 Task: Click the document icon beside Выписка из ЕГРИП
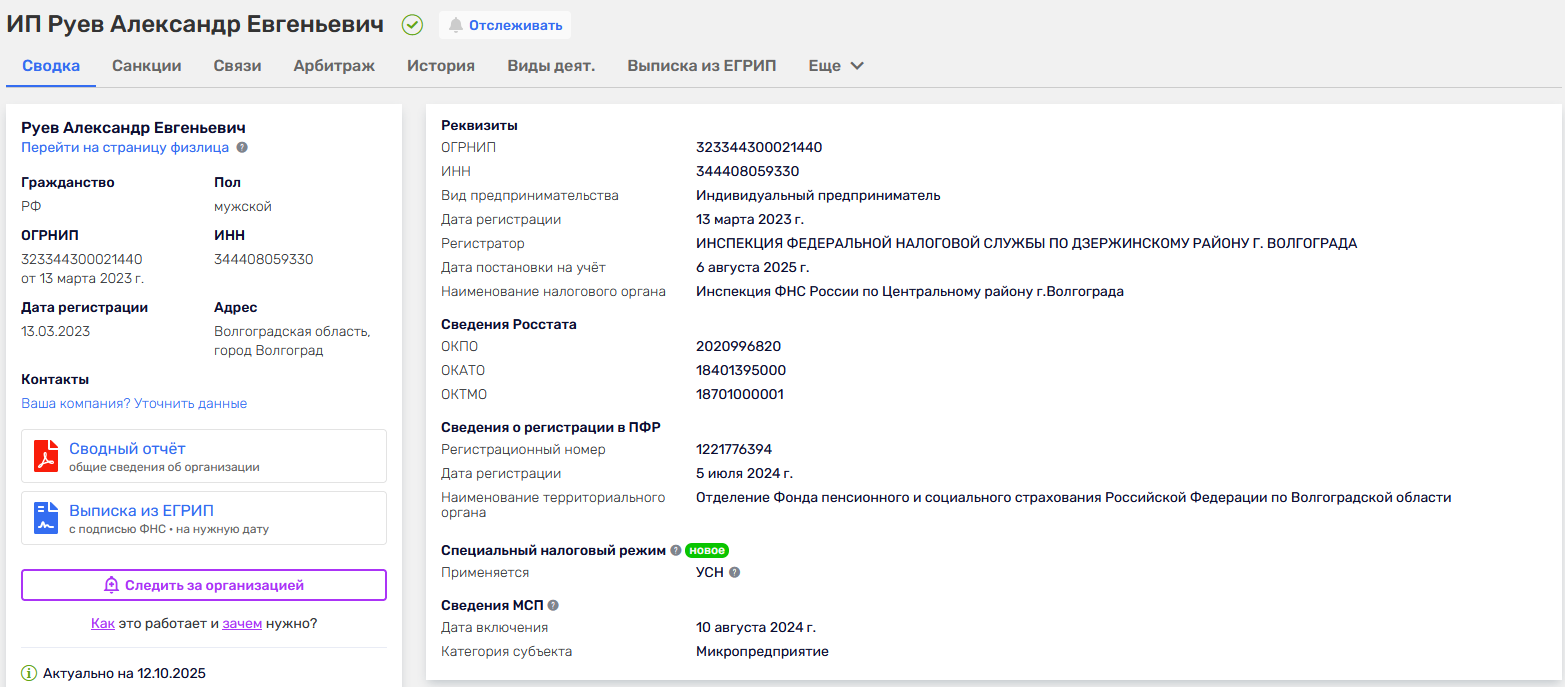click(x=47, y=518)
